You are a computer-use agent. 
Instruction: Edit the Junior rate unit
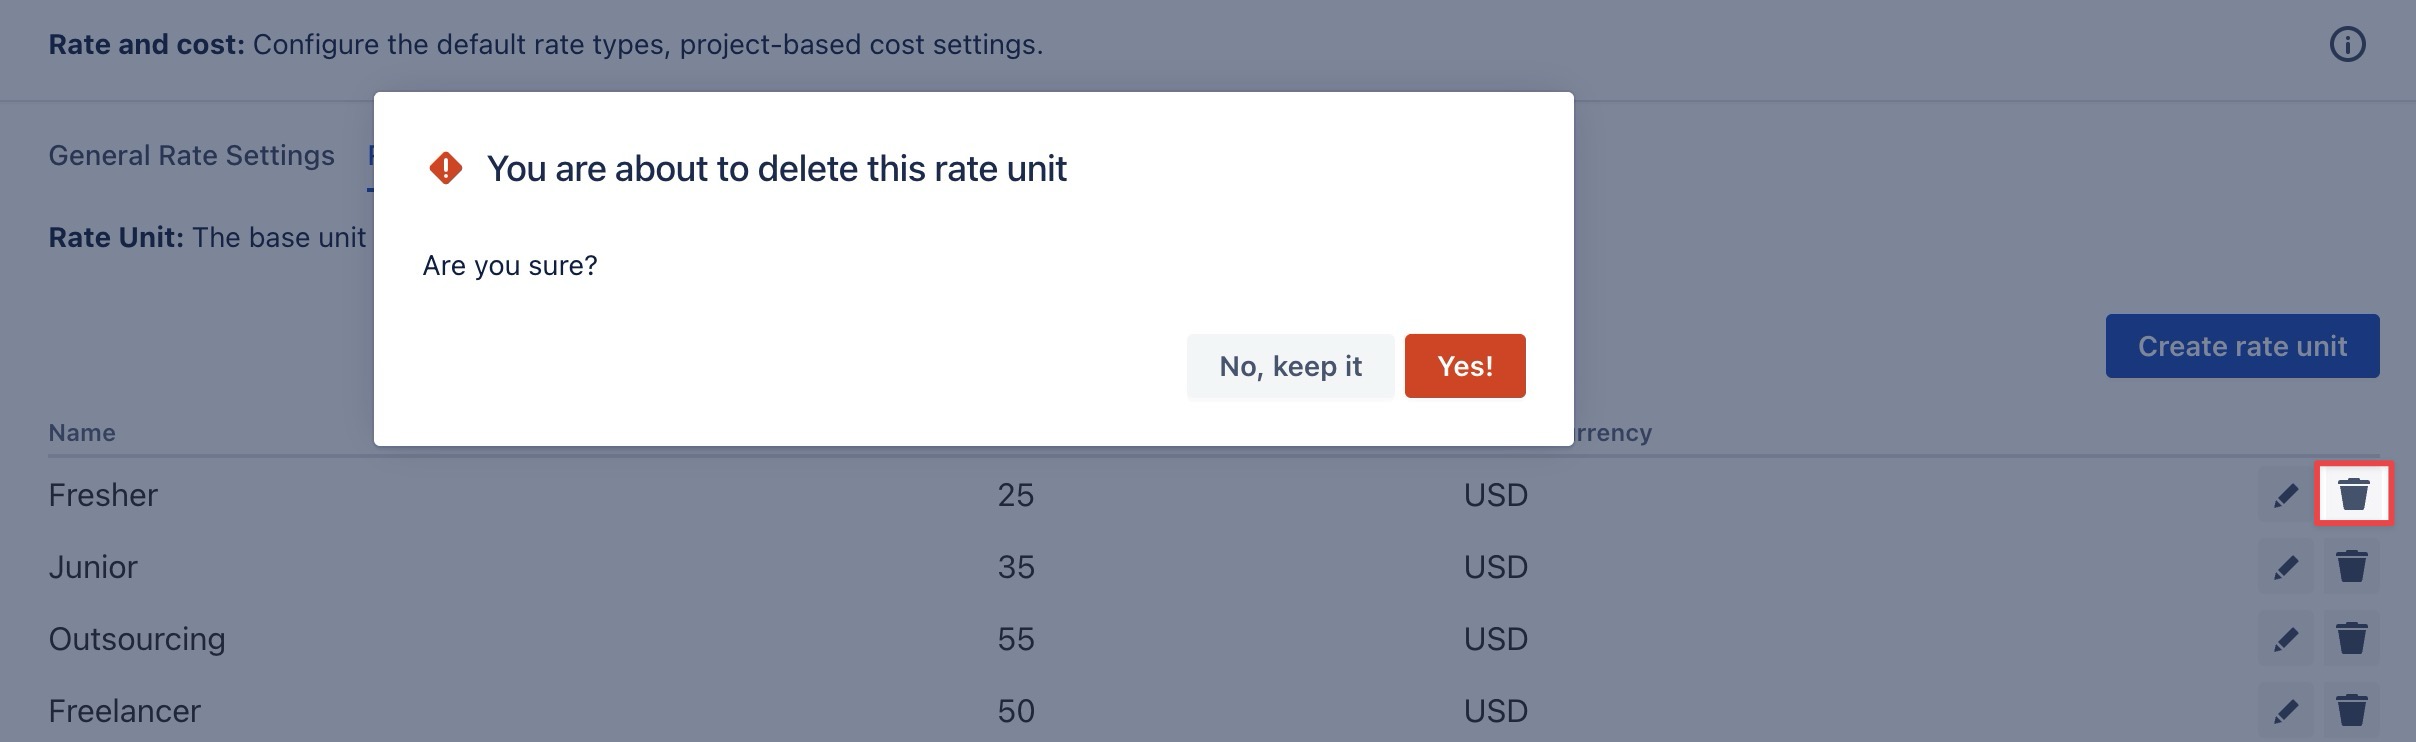(2285, 567)
